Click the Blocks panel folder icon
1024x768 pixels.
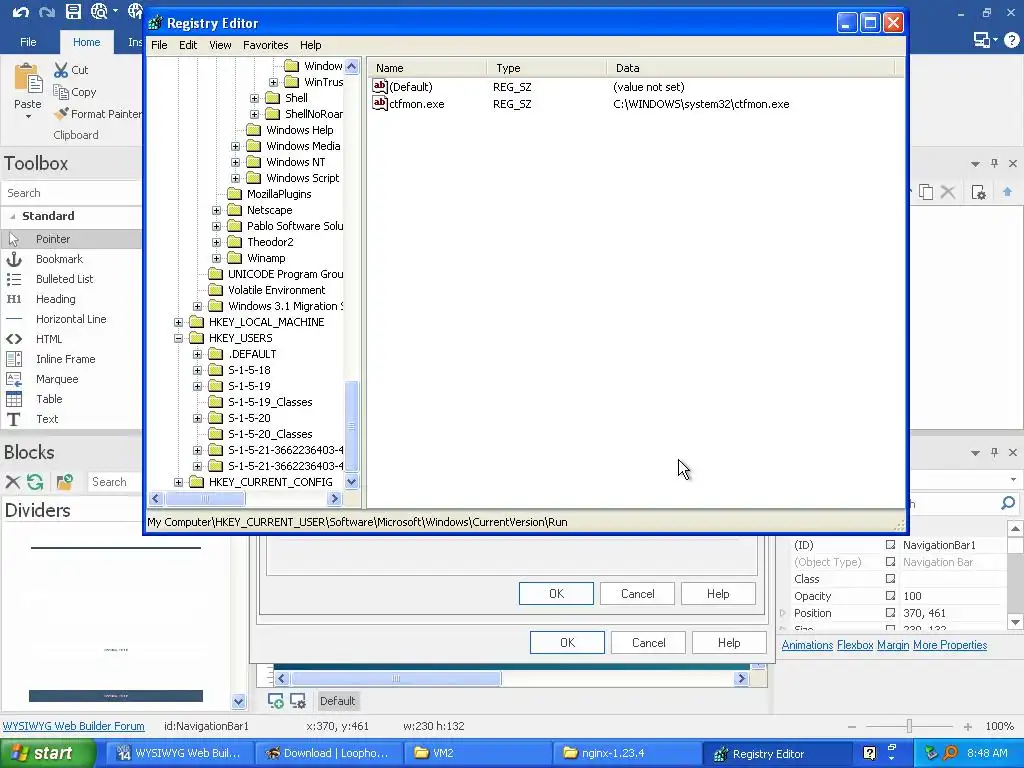point(64,482)
